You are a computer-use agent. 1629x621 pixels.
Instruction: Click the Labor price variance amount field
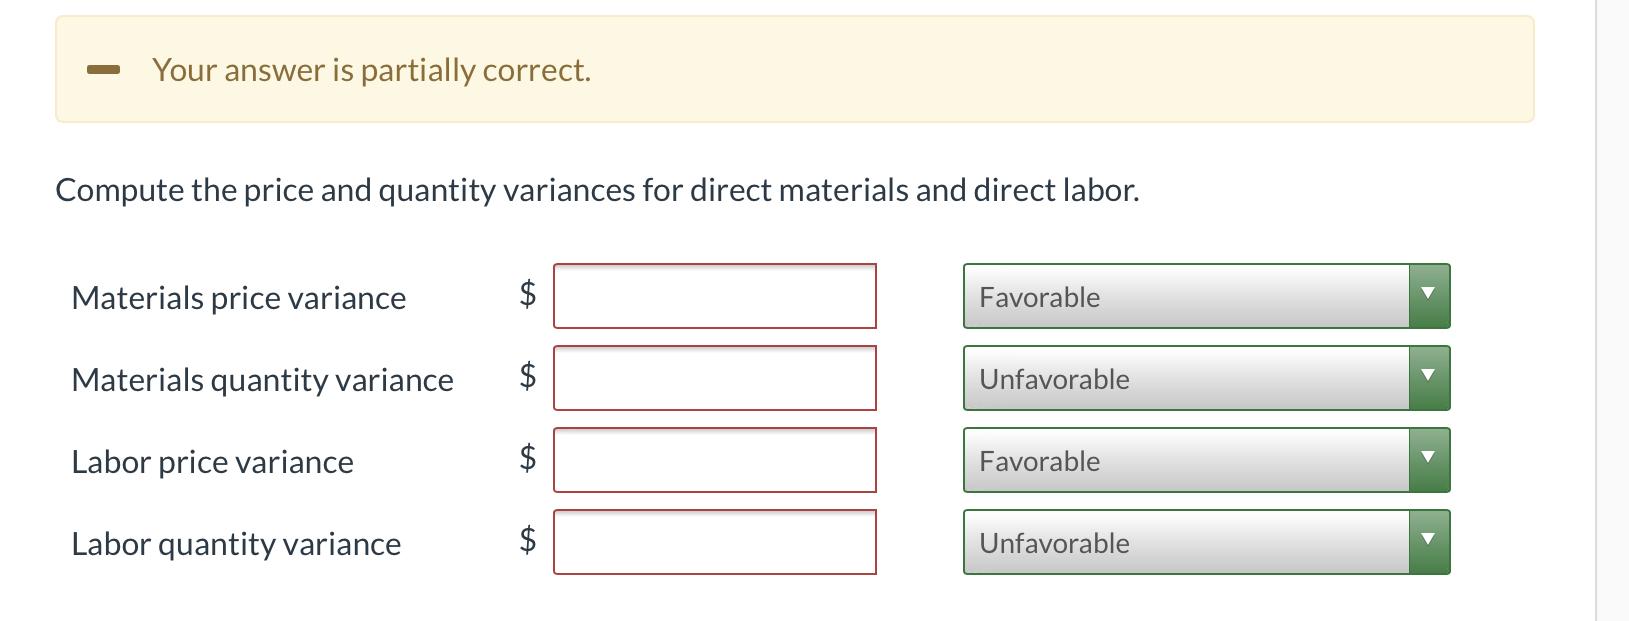click(715, 460)
